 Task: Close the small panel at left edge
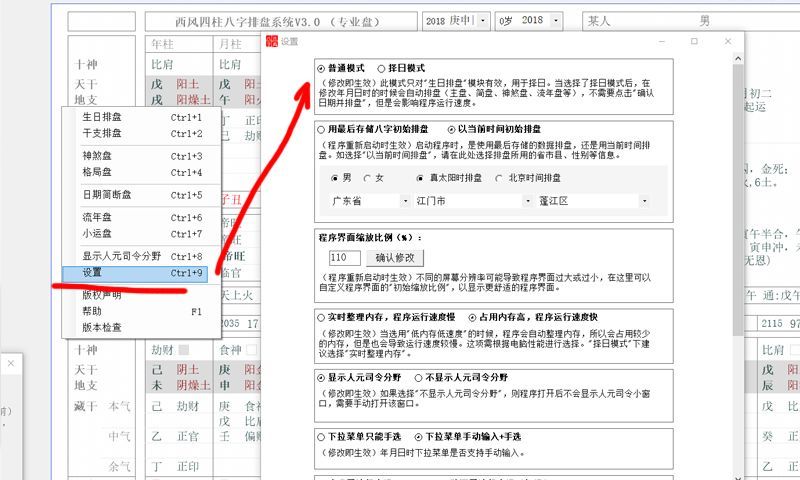[11, 364]
